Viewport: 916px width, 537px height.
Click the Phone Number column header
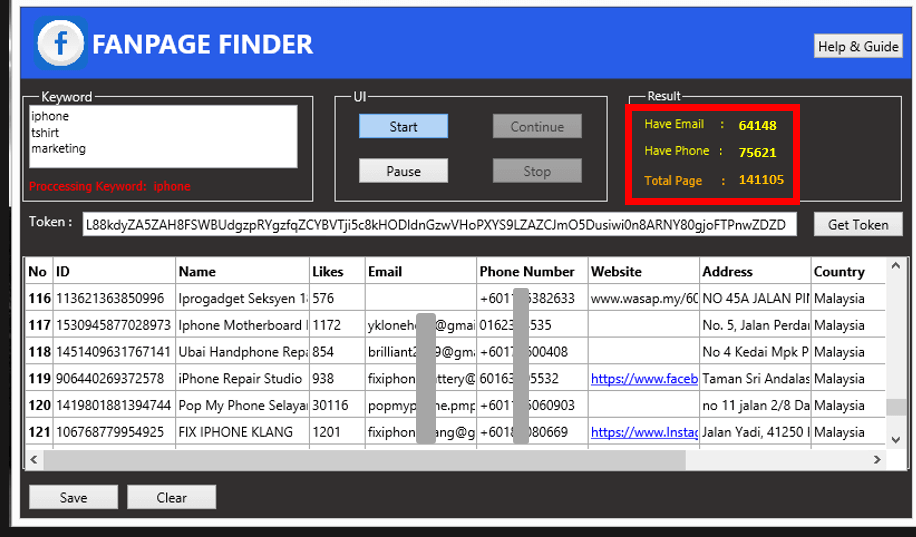pyautogui.click(x=532, y=272)
